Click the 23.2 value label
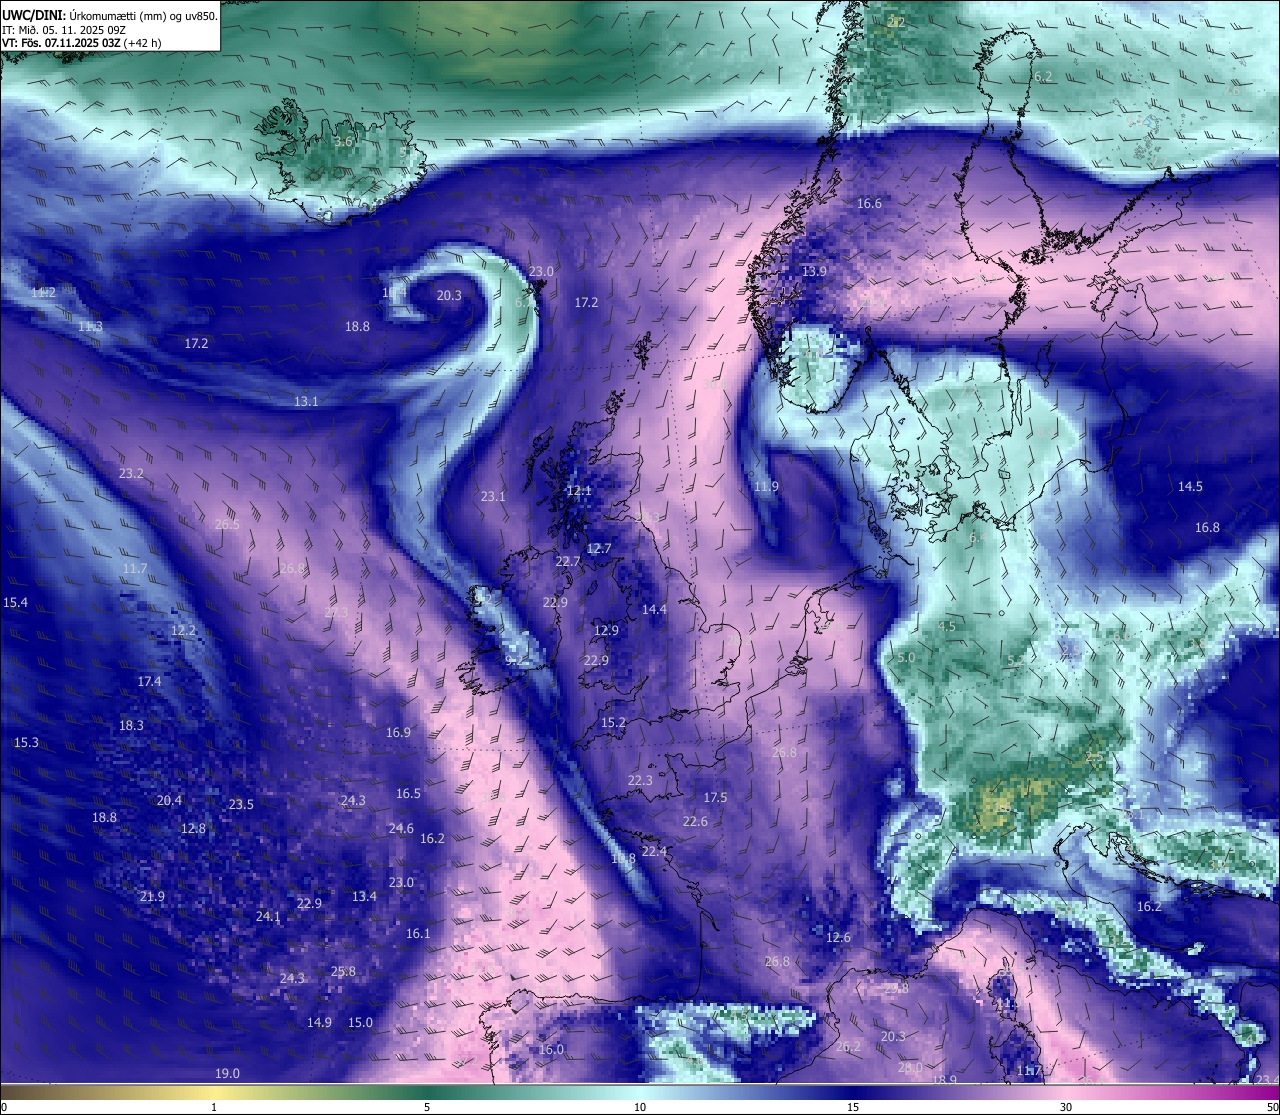The image size is (1280, 1115). tap(131, 474)
